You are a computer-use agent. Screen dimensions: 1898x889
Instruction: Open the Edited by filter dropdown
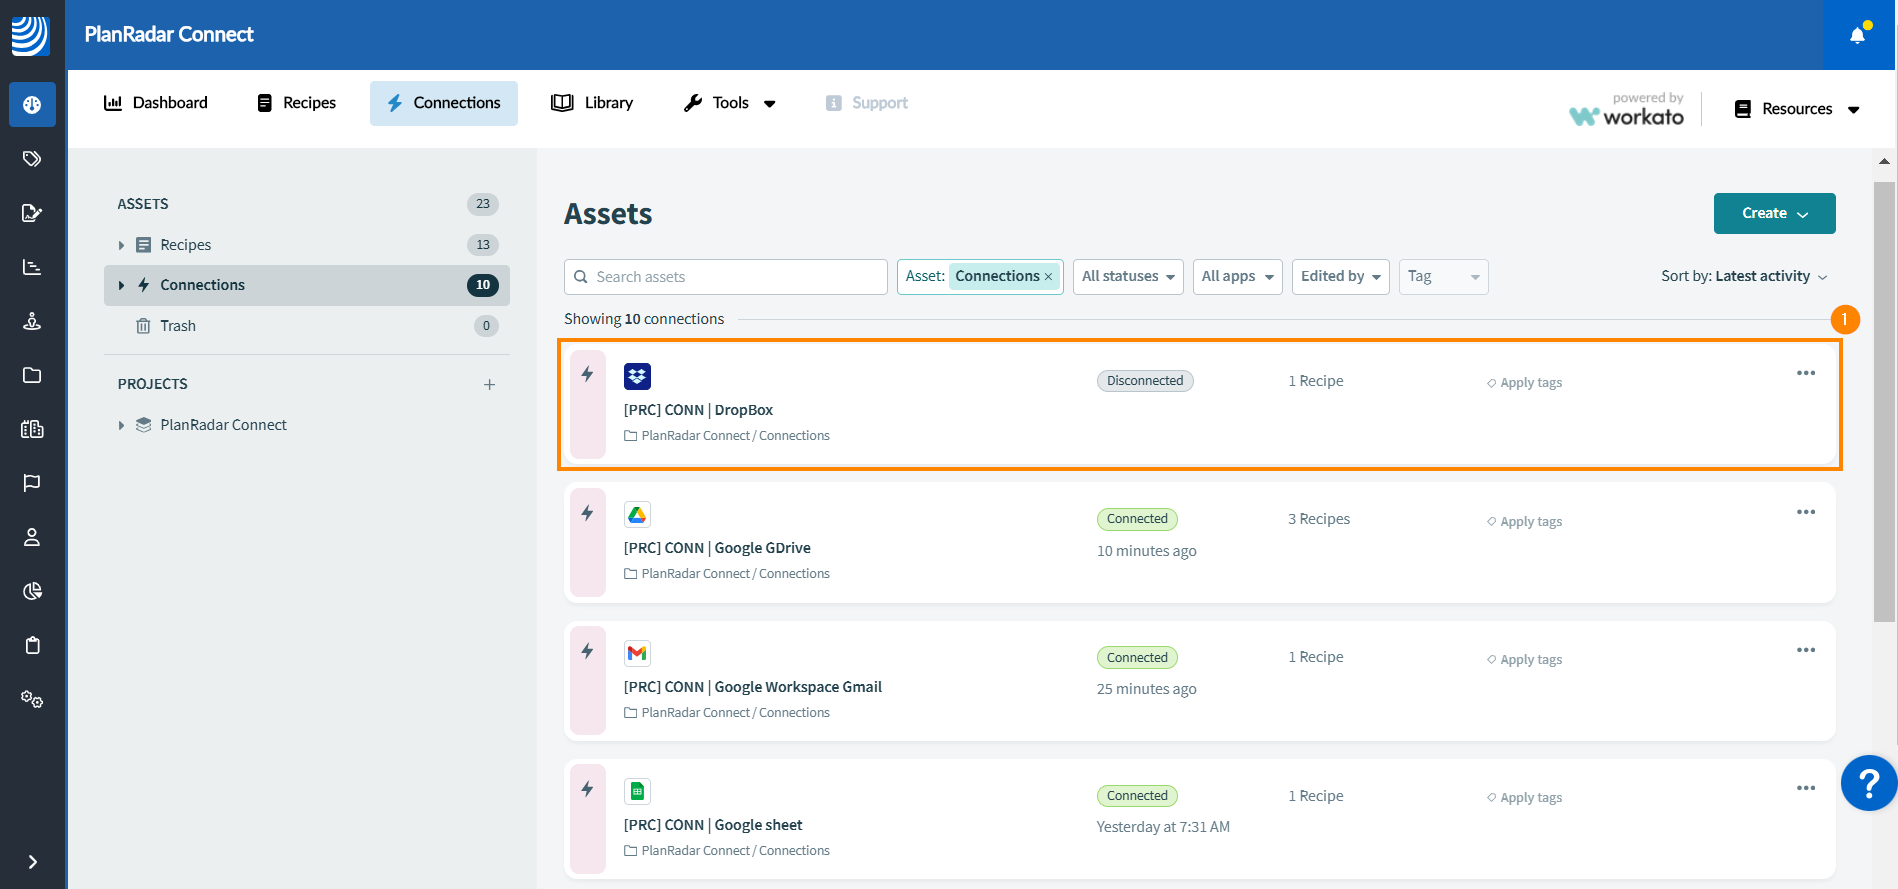(x=1340, y=277)
